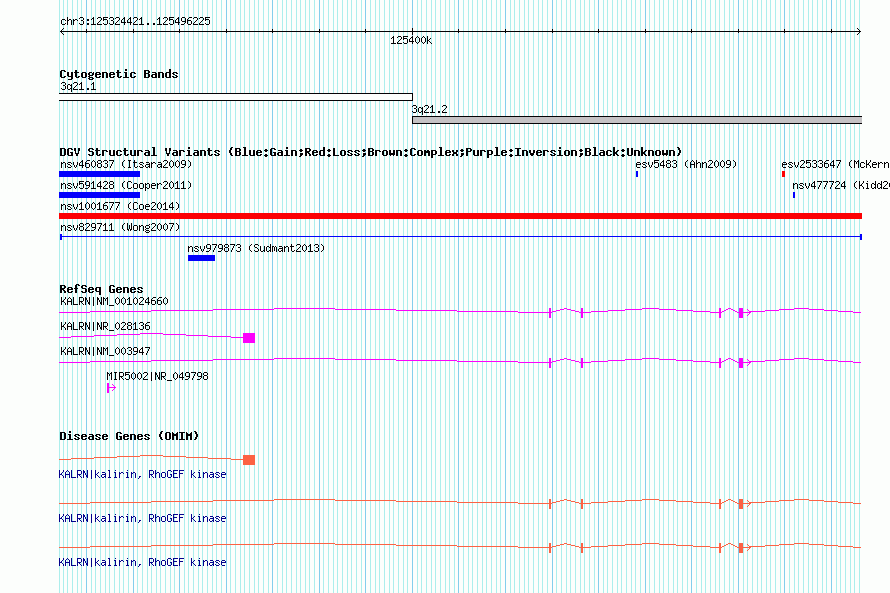Click the KALRN|NM_003947 transcript label

[x=105, y=351]
